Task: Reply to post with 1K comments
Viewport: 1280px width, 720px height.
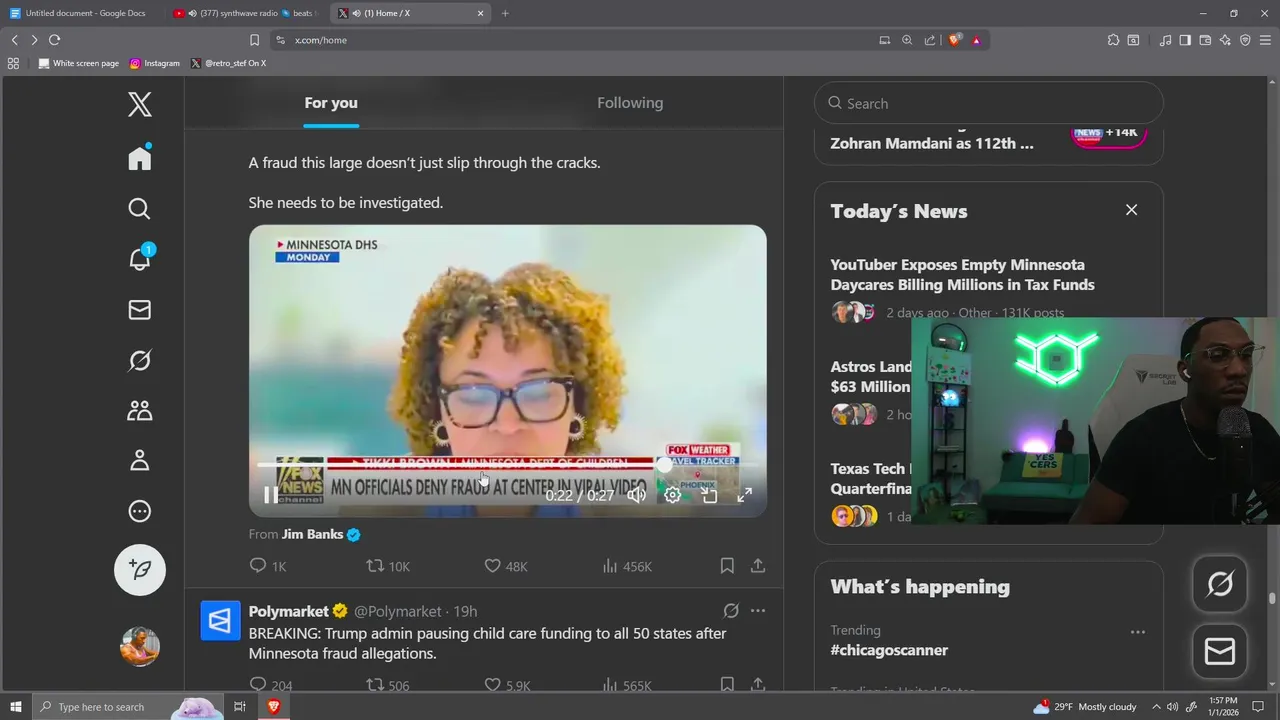Action: point(268,566)
